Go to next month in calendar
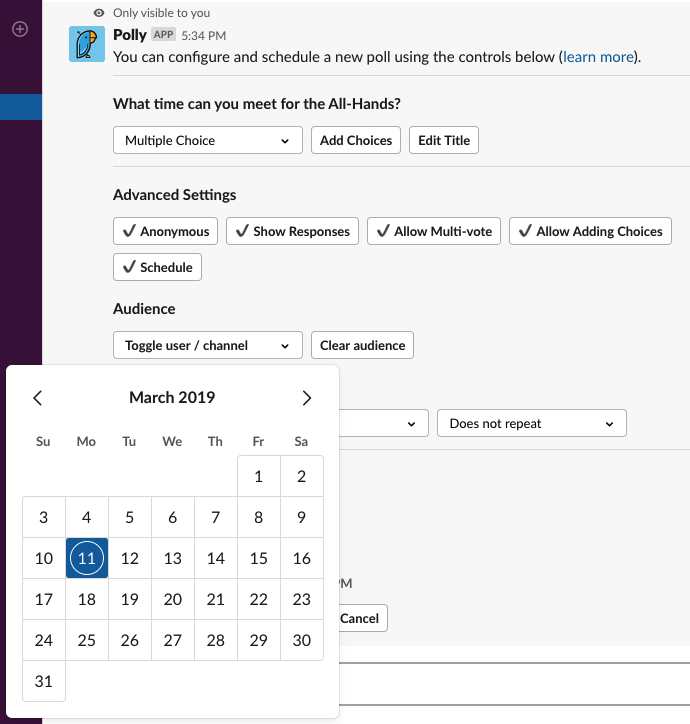Viewport: 690px width, 724px height. pyautogui.click(x=306, y=398)
